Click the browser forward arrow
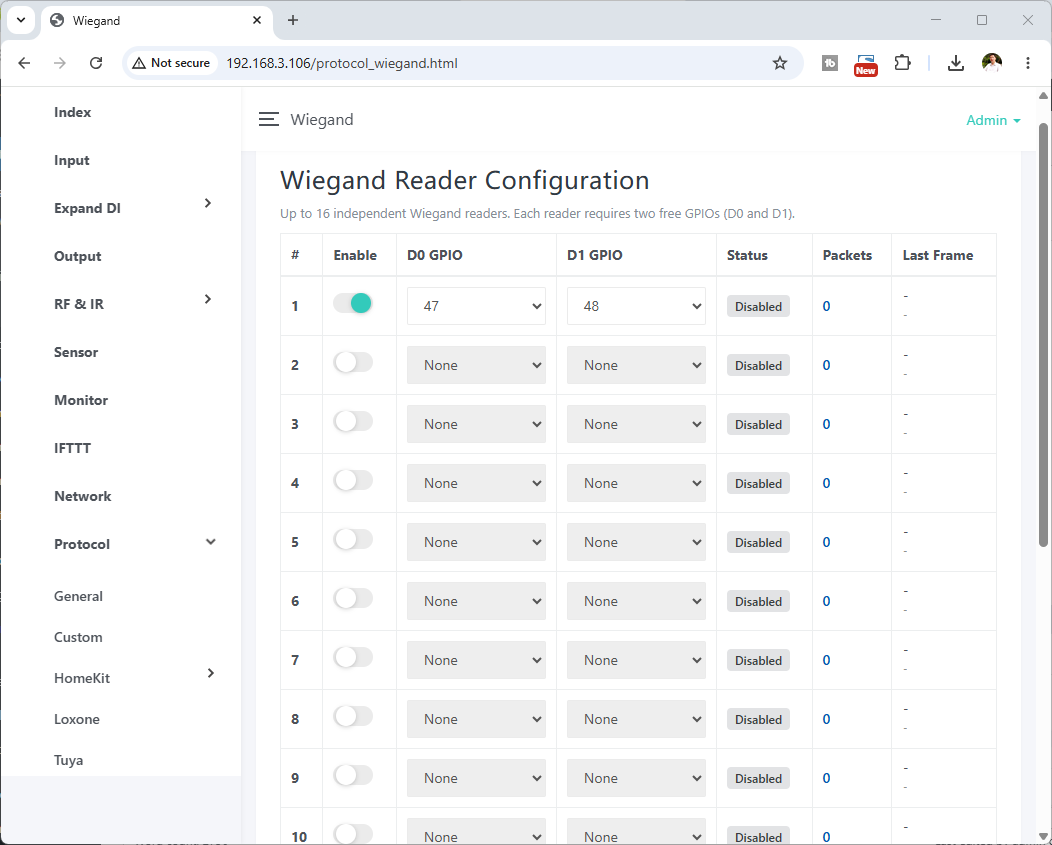 [x=60, y=63]
